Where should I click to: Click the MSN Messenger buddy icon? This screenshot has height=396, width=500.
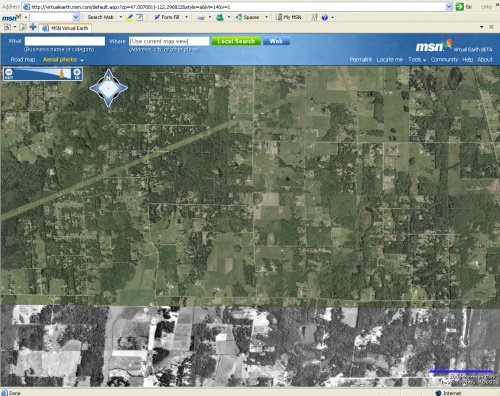click(220, 17)
